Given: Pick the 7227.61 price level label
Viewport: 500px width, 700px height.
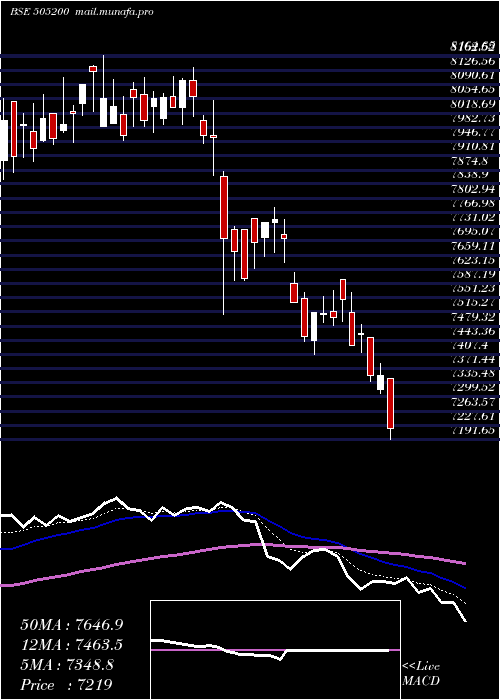Looking at the screenshot, I should click(x=472, y=417).
